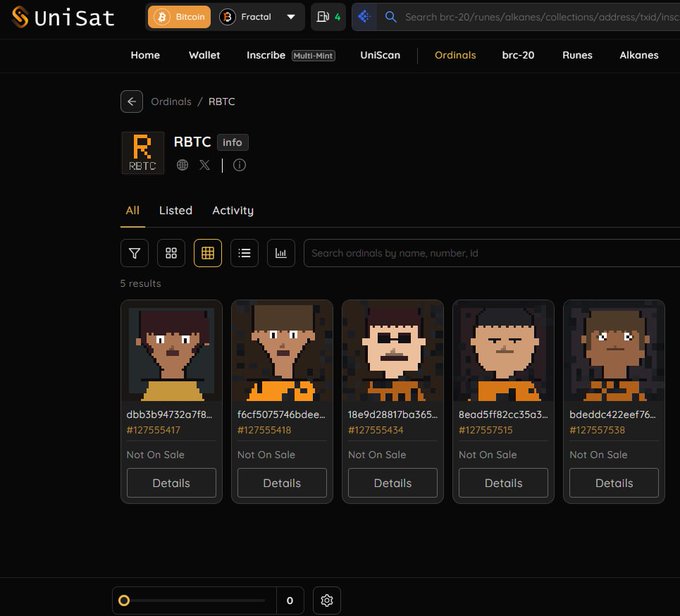Screen dimensions: 680x616
Task: Open the Alkanes nav item
Action: pos(638,55)
